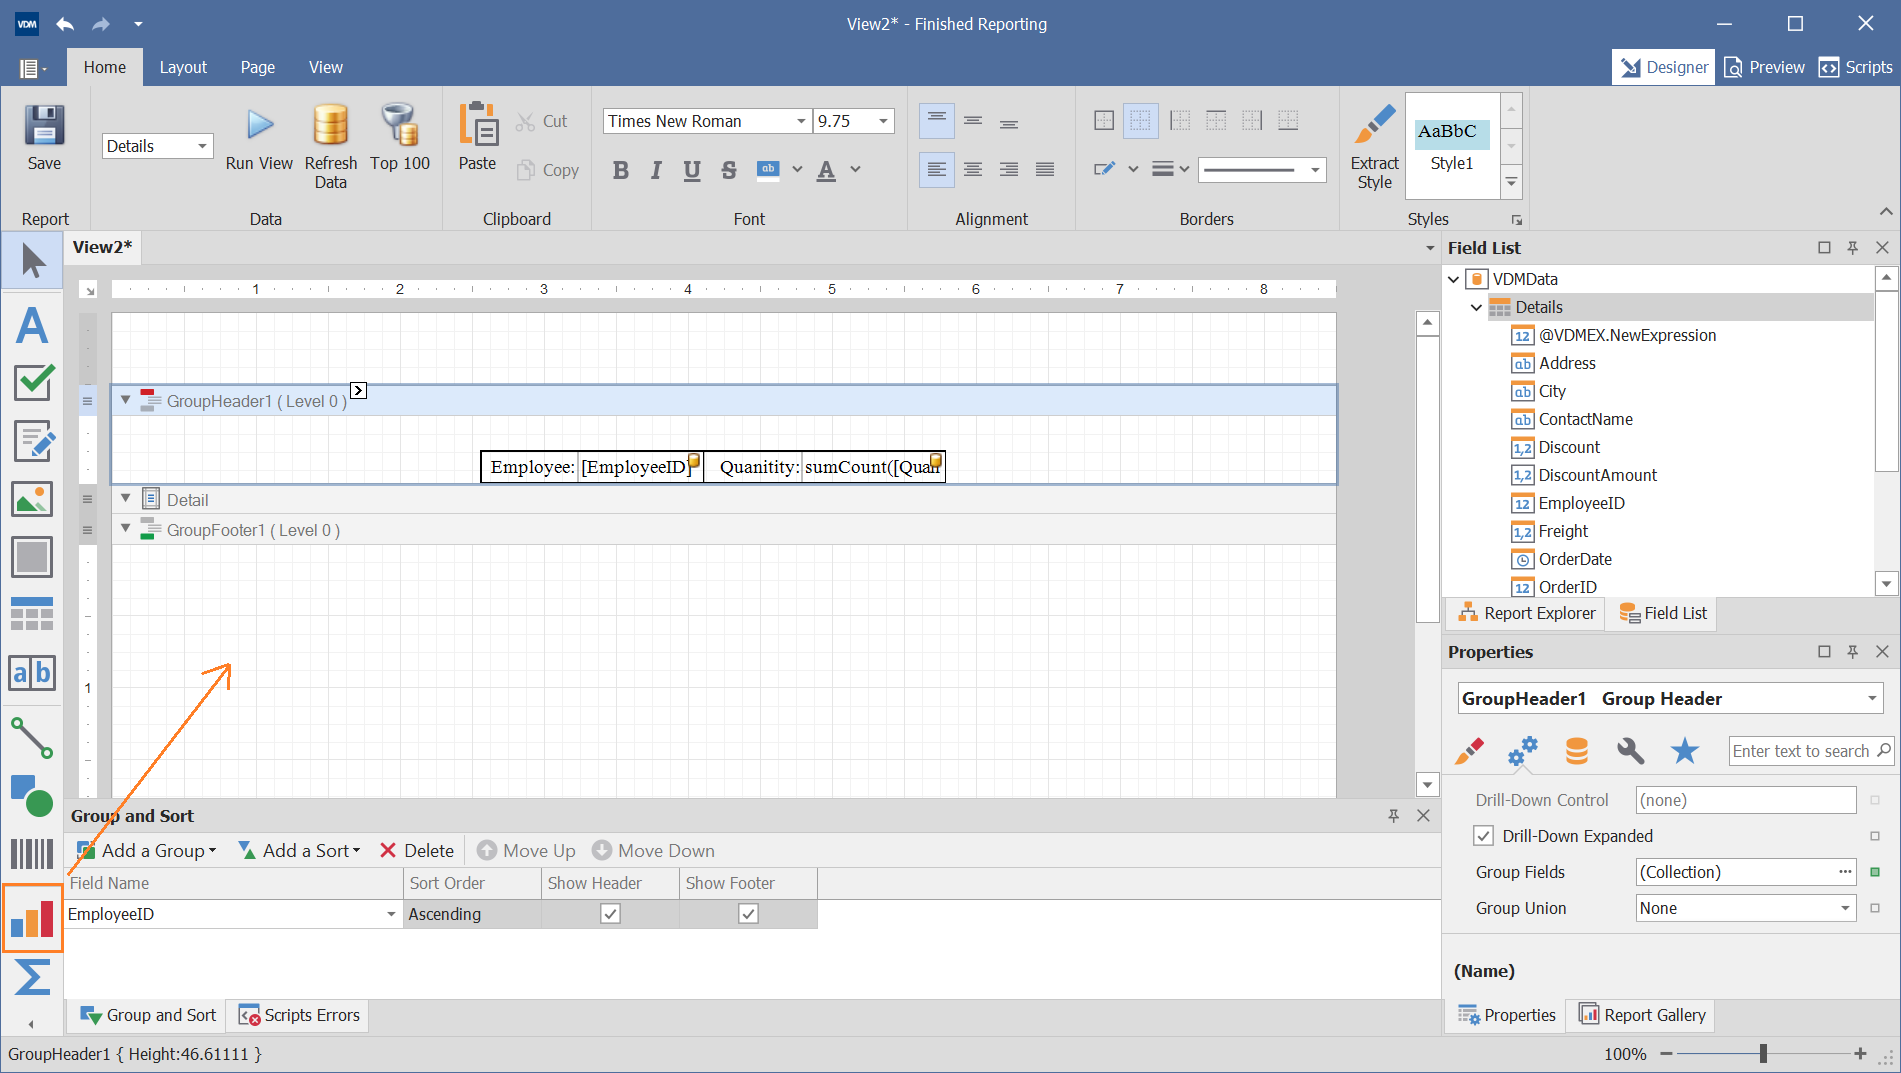The width and height of the screenshot is (1901, 1073).
Task: Click Delete in Group and Sort
Action: point(417,851)
